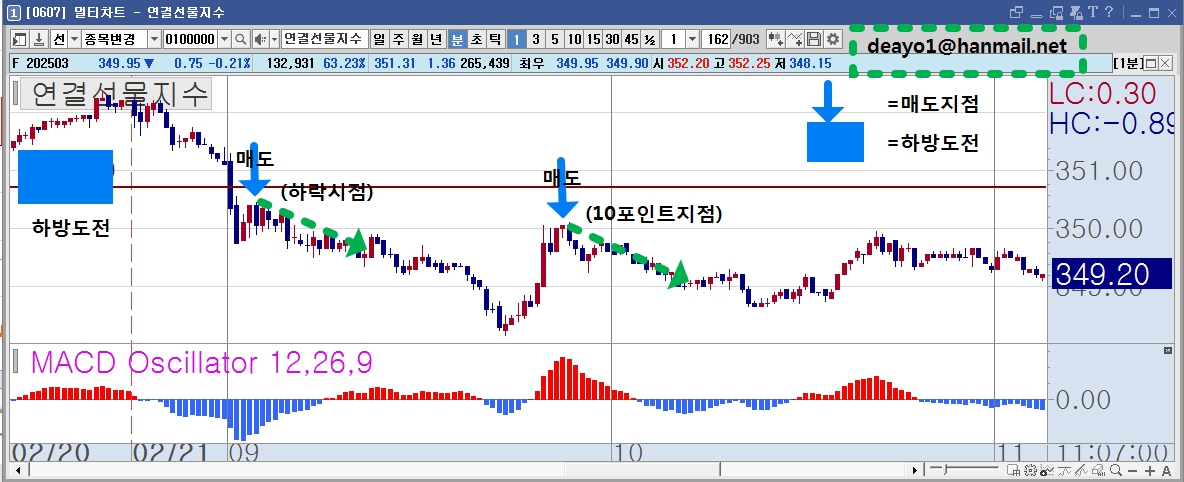Click the MACD Oscillator 12,26,9 label

pos(201,363)
